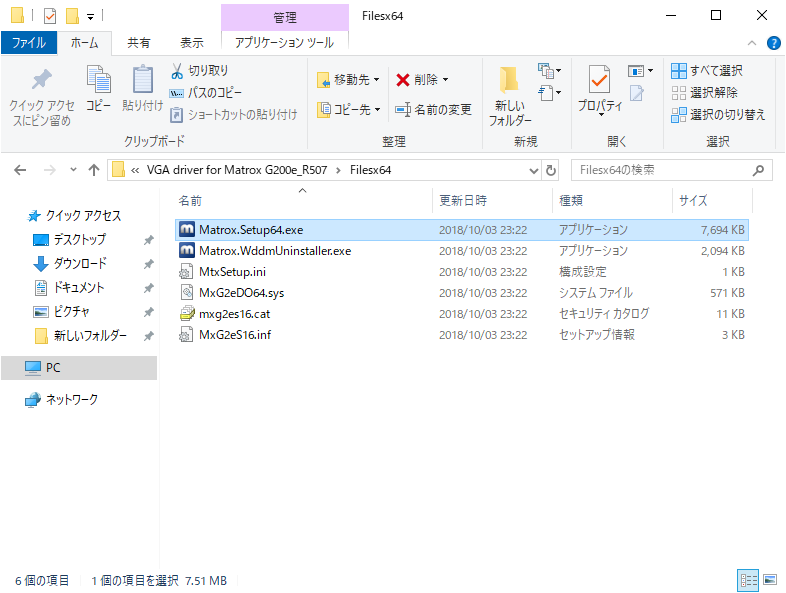Open Quick Access Toolbar customize dropdown
This screenshot has width=786, height=593.
90,17
